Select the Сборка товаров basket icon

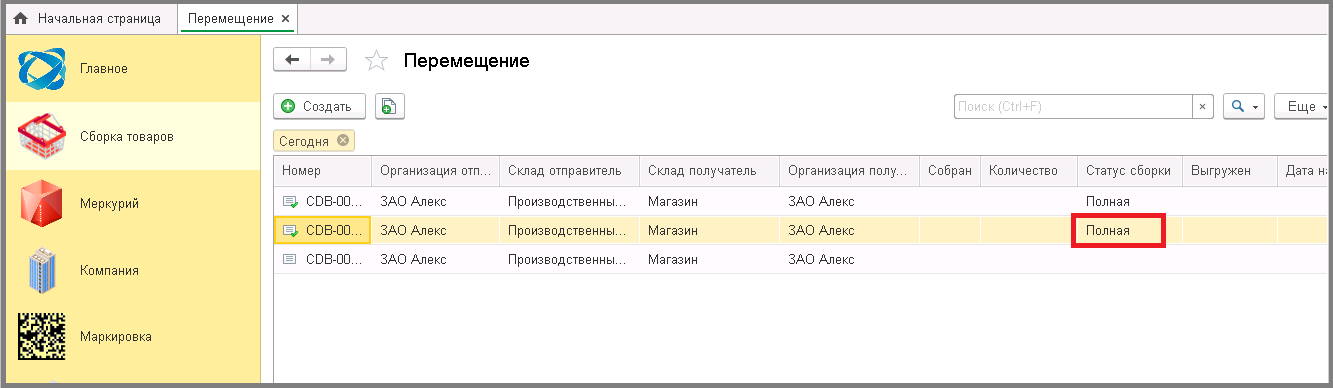[x=42, y=136]
